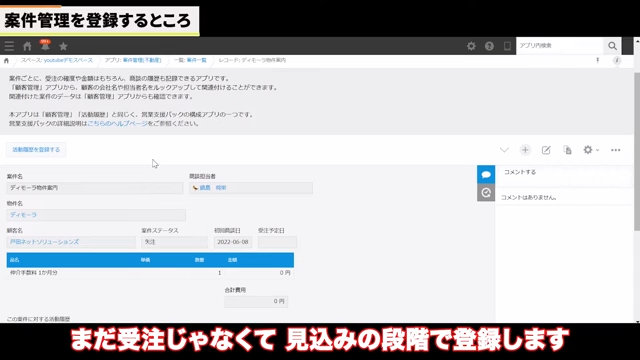
Task: Click 合計費用 value 0 円
Action: point(256,302)
